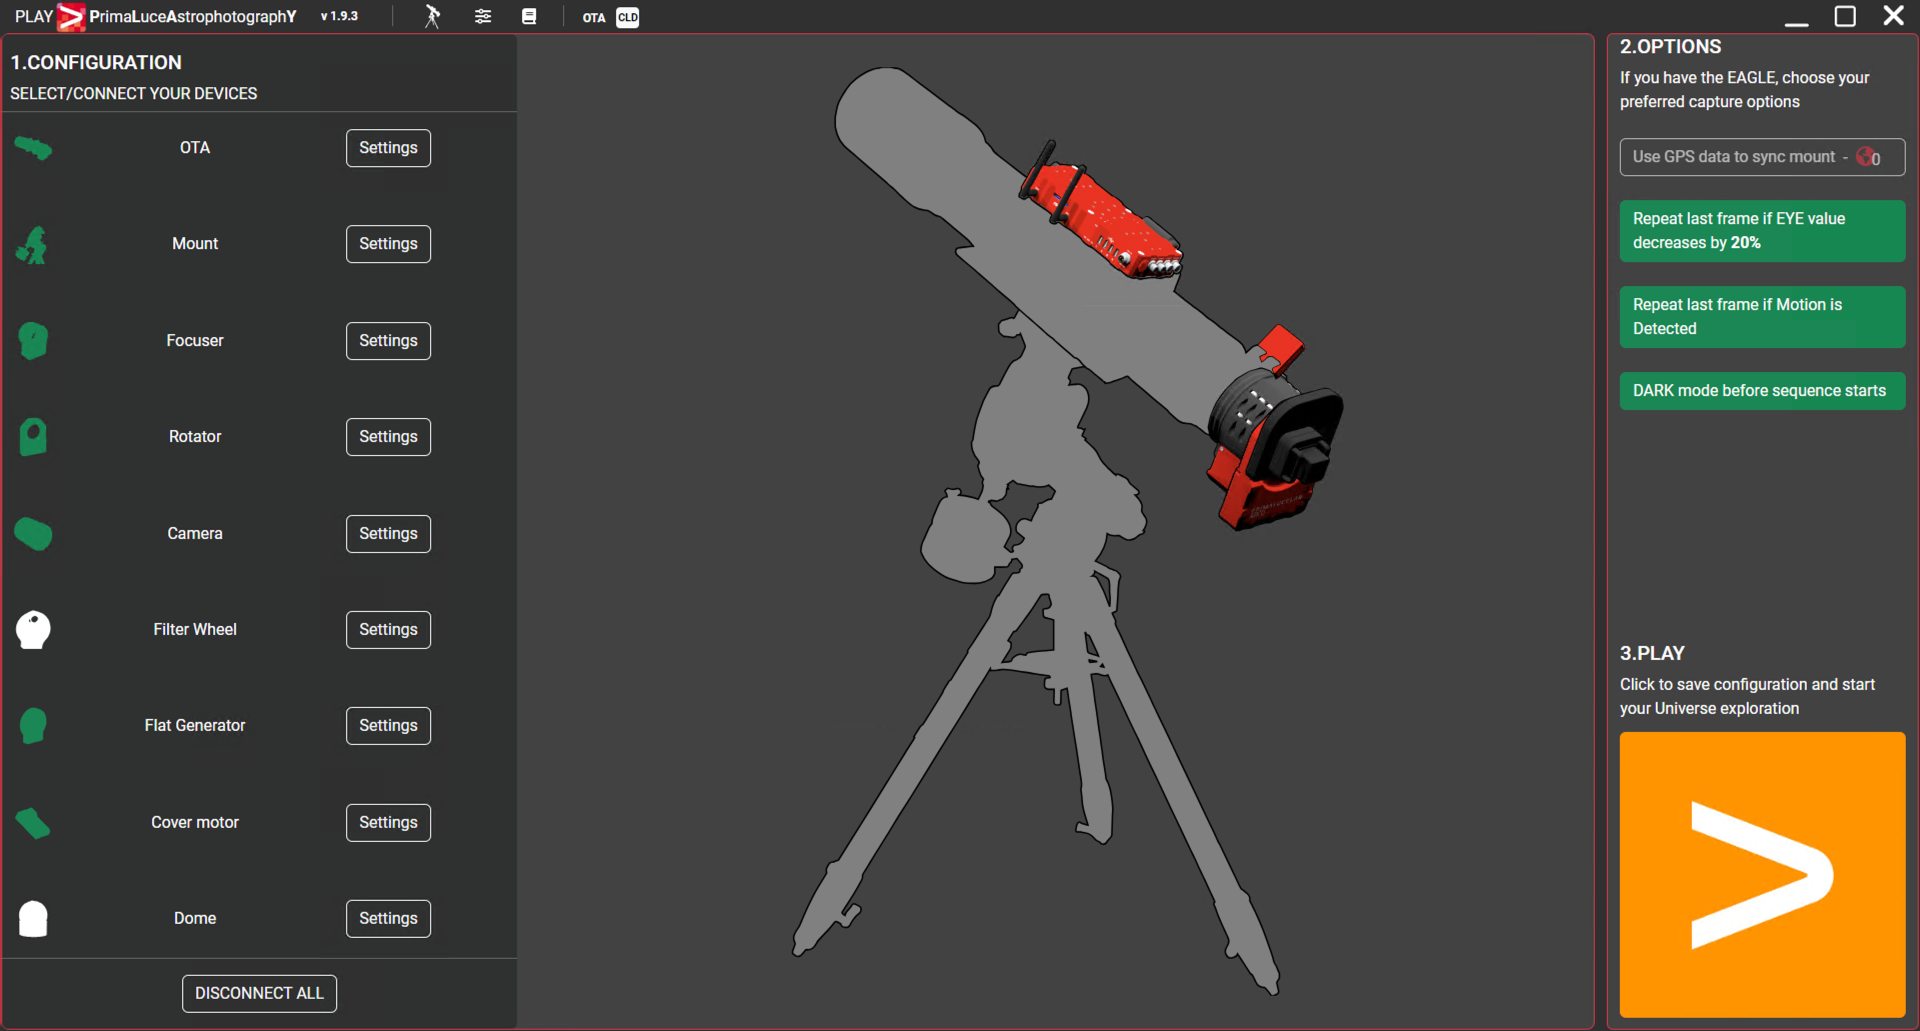Screen dimensions: 1920x1031
Task: Click the Dome device icon
Action: pos(33,919)
